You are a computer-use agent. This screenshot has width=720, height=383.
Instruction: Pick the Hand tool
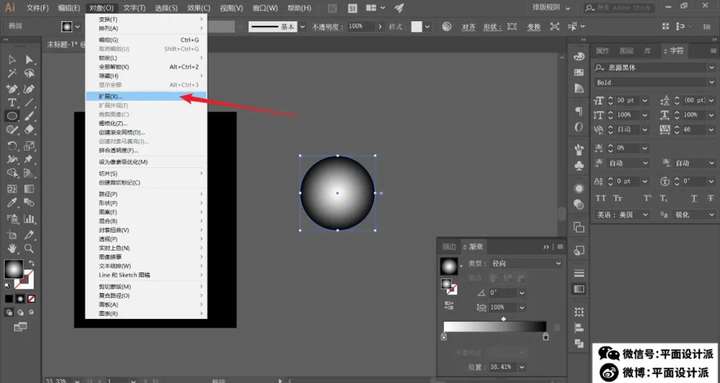click(12, 248)
